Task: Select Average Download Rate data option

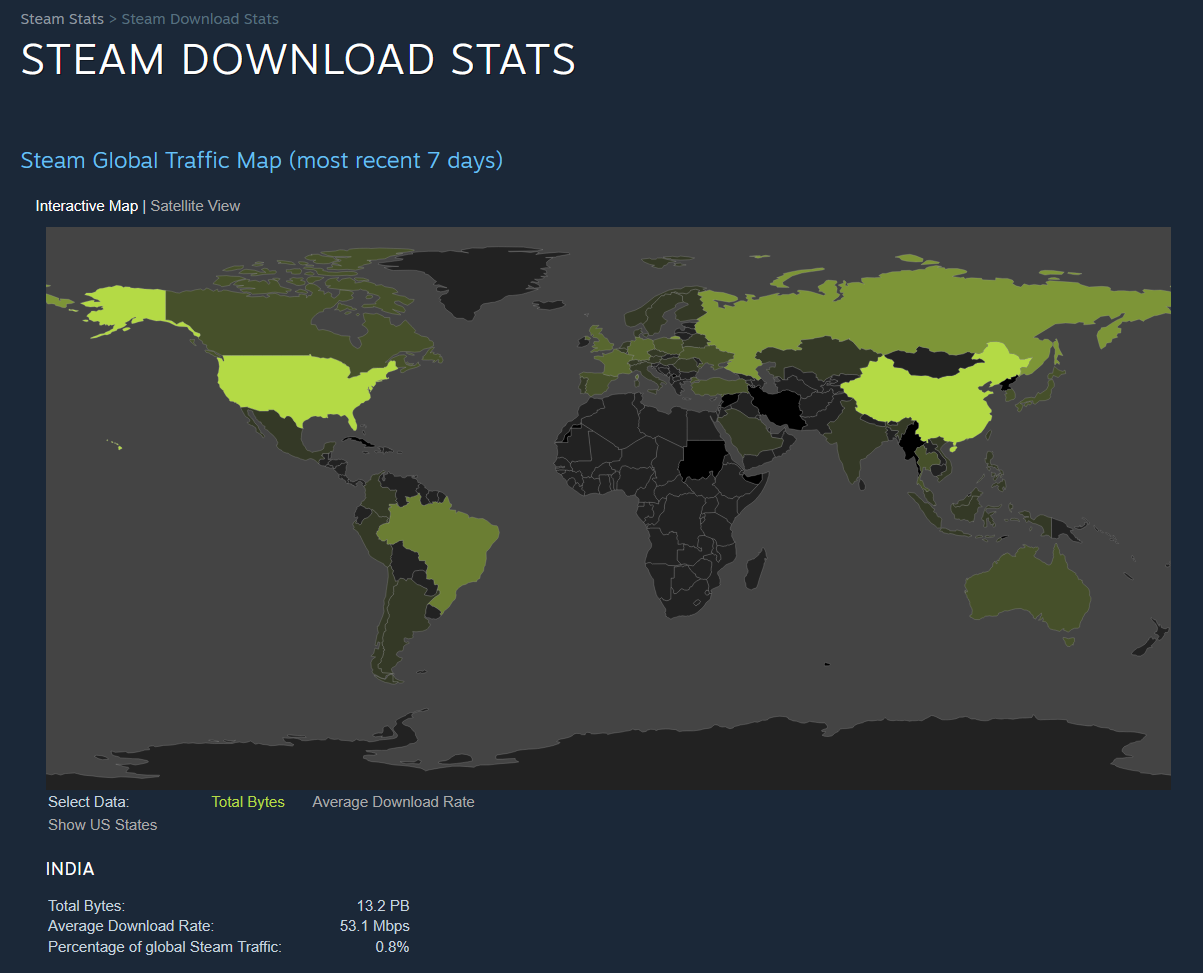Action: coord(393,802)
